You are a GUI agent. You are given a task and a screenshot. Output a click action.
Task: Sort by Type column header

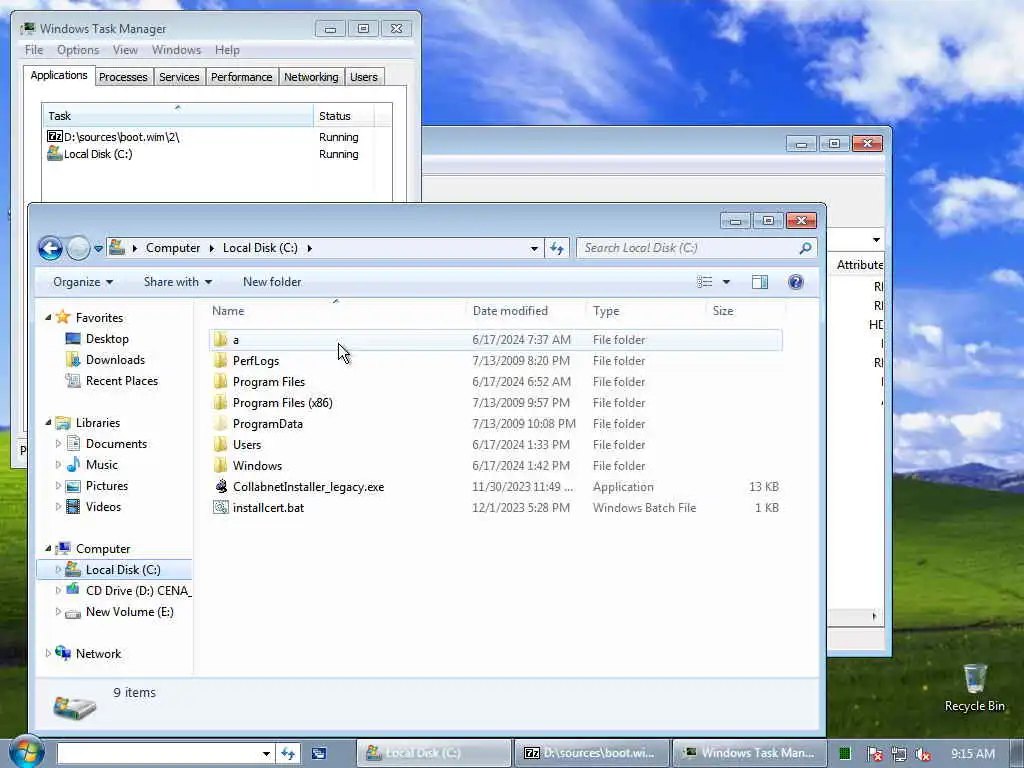click(646, 311)
